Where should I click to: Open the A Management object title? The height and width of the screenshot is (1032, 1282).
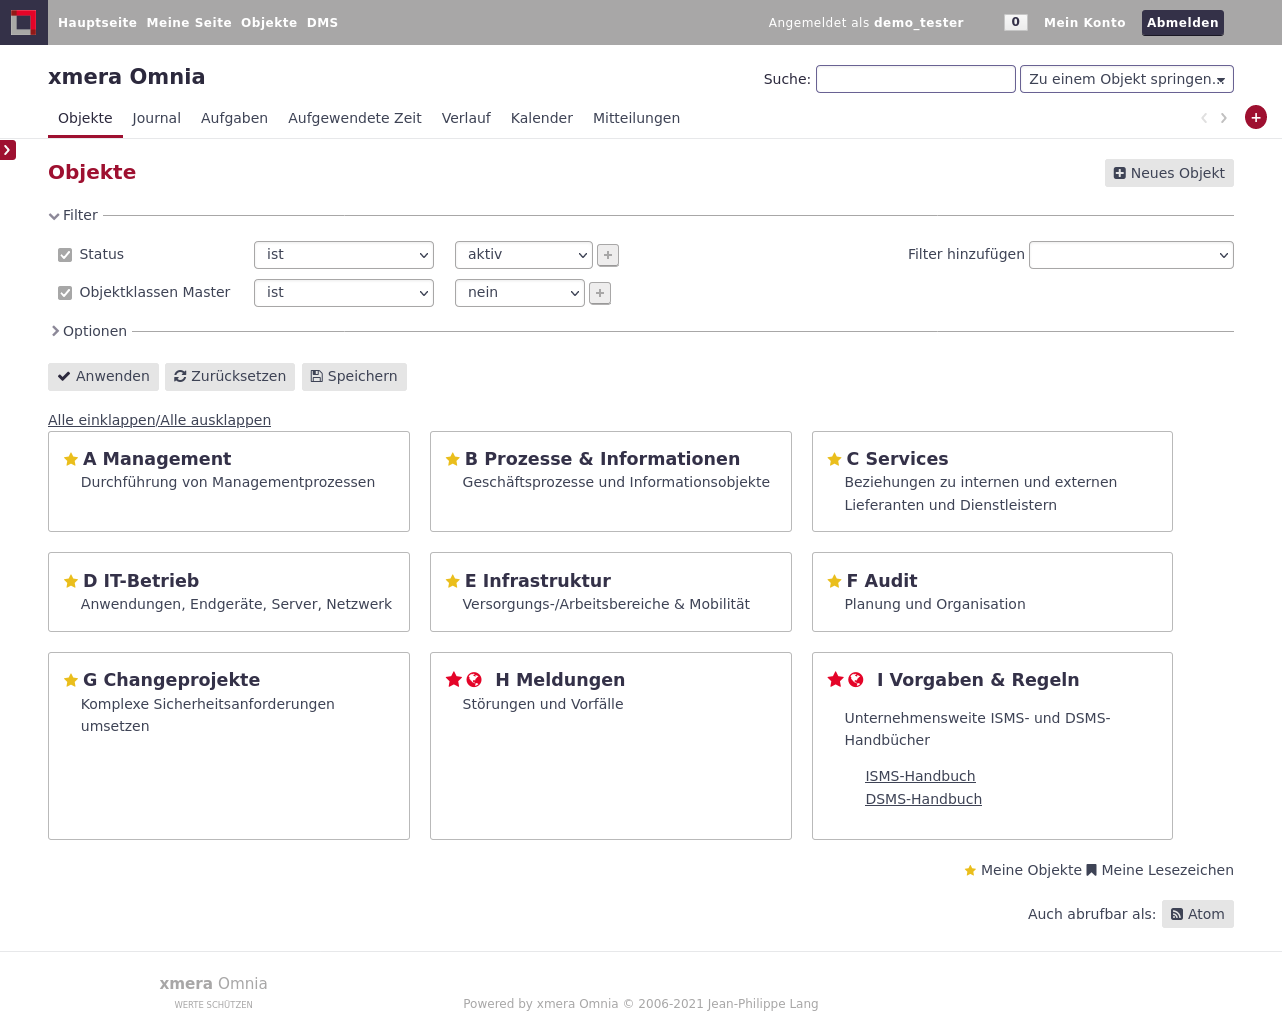pos(157,459)
